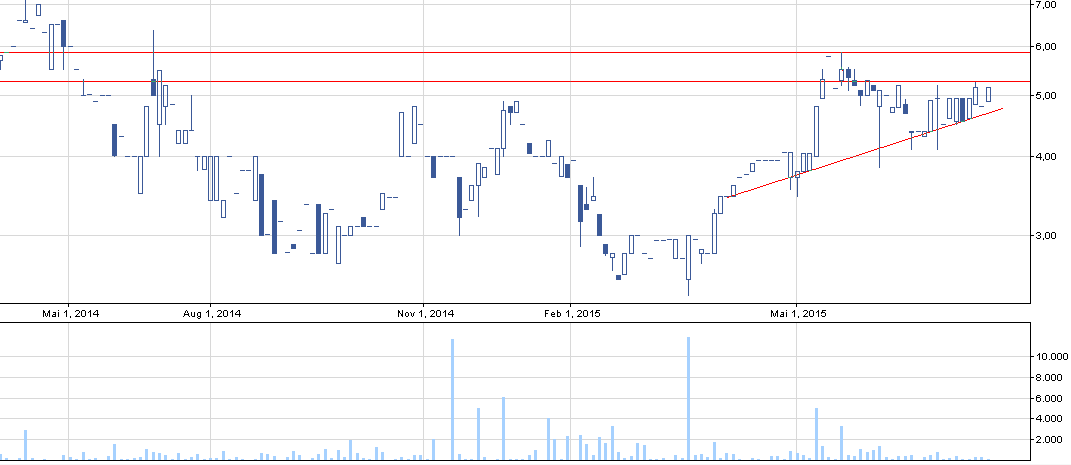Select the 3,00 price axis label

tap(1046, 236)
